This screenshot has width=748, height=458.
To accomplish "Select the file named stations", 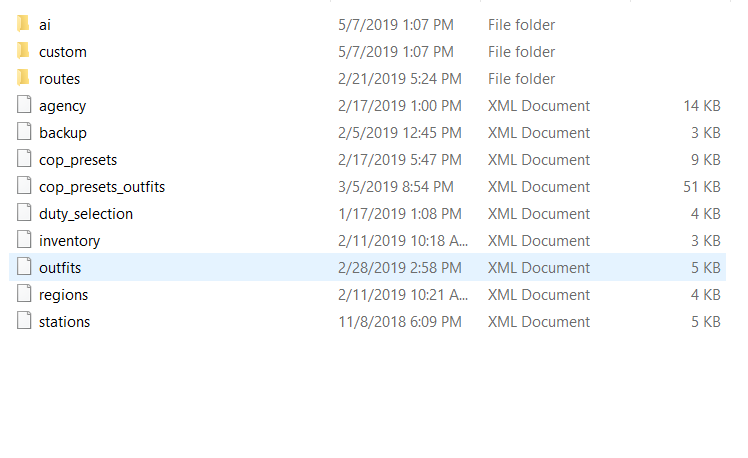I will point(64,322).
